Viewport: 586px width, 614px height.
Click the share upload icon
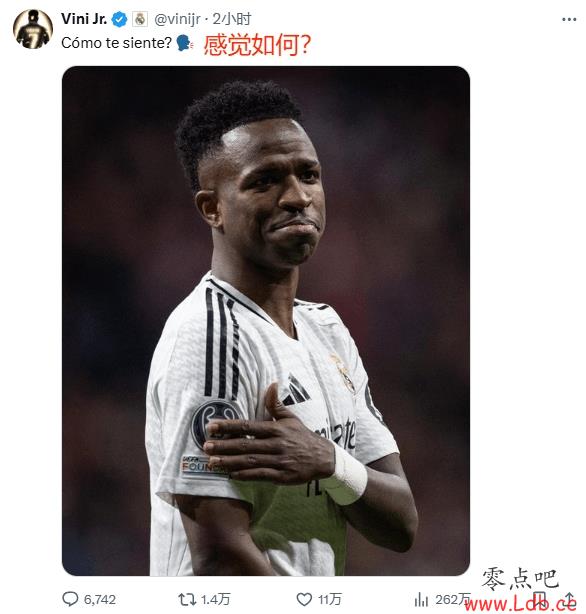(570, 599)
